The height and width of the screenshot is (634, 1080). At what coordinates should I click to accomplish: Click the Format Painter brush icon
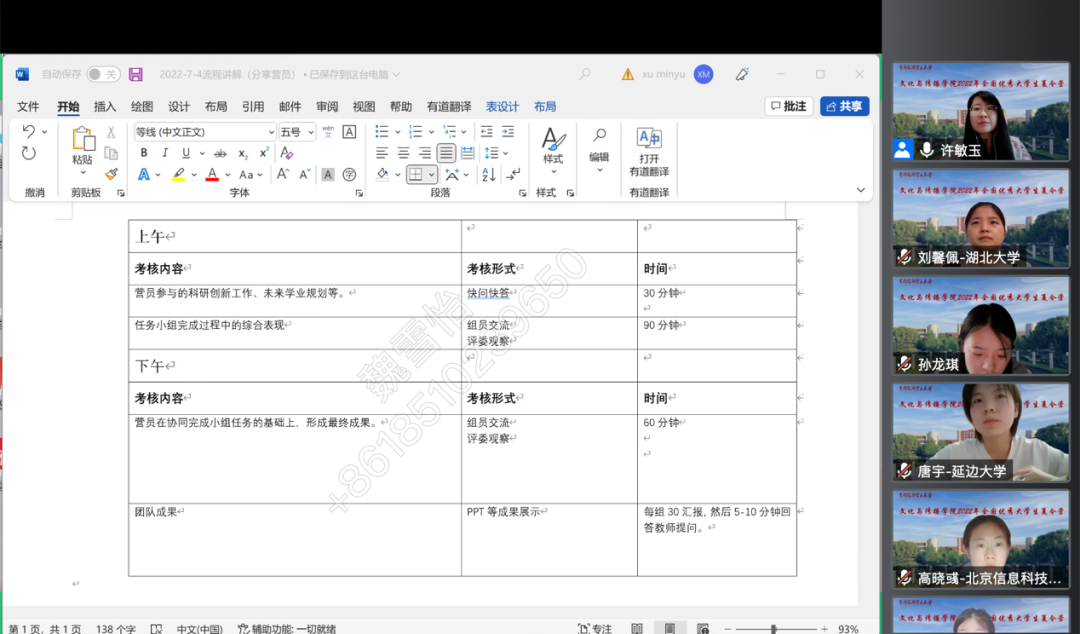[x=111, y=174]
